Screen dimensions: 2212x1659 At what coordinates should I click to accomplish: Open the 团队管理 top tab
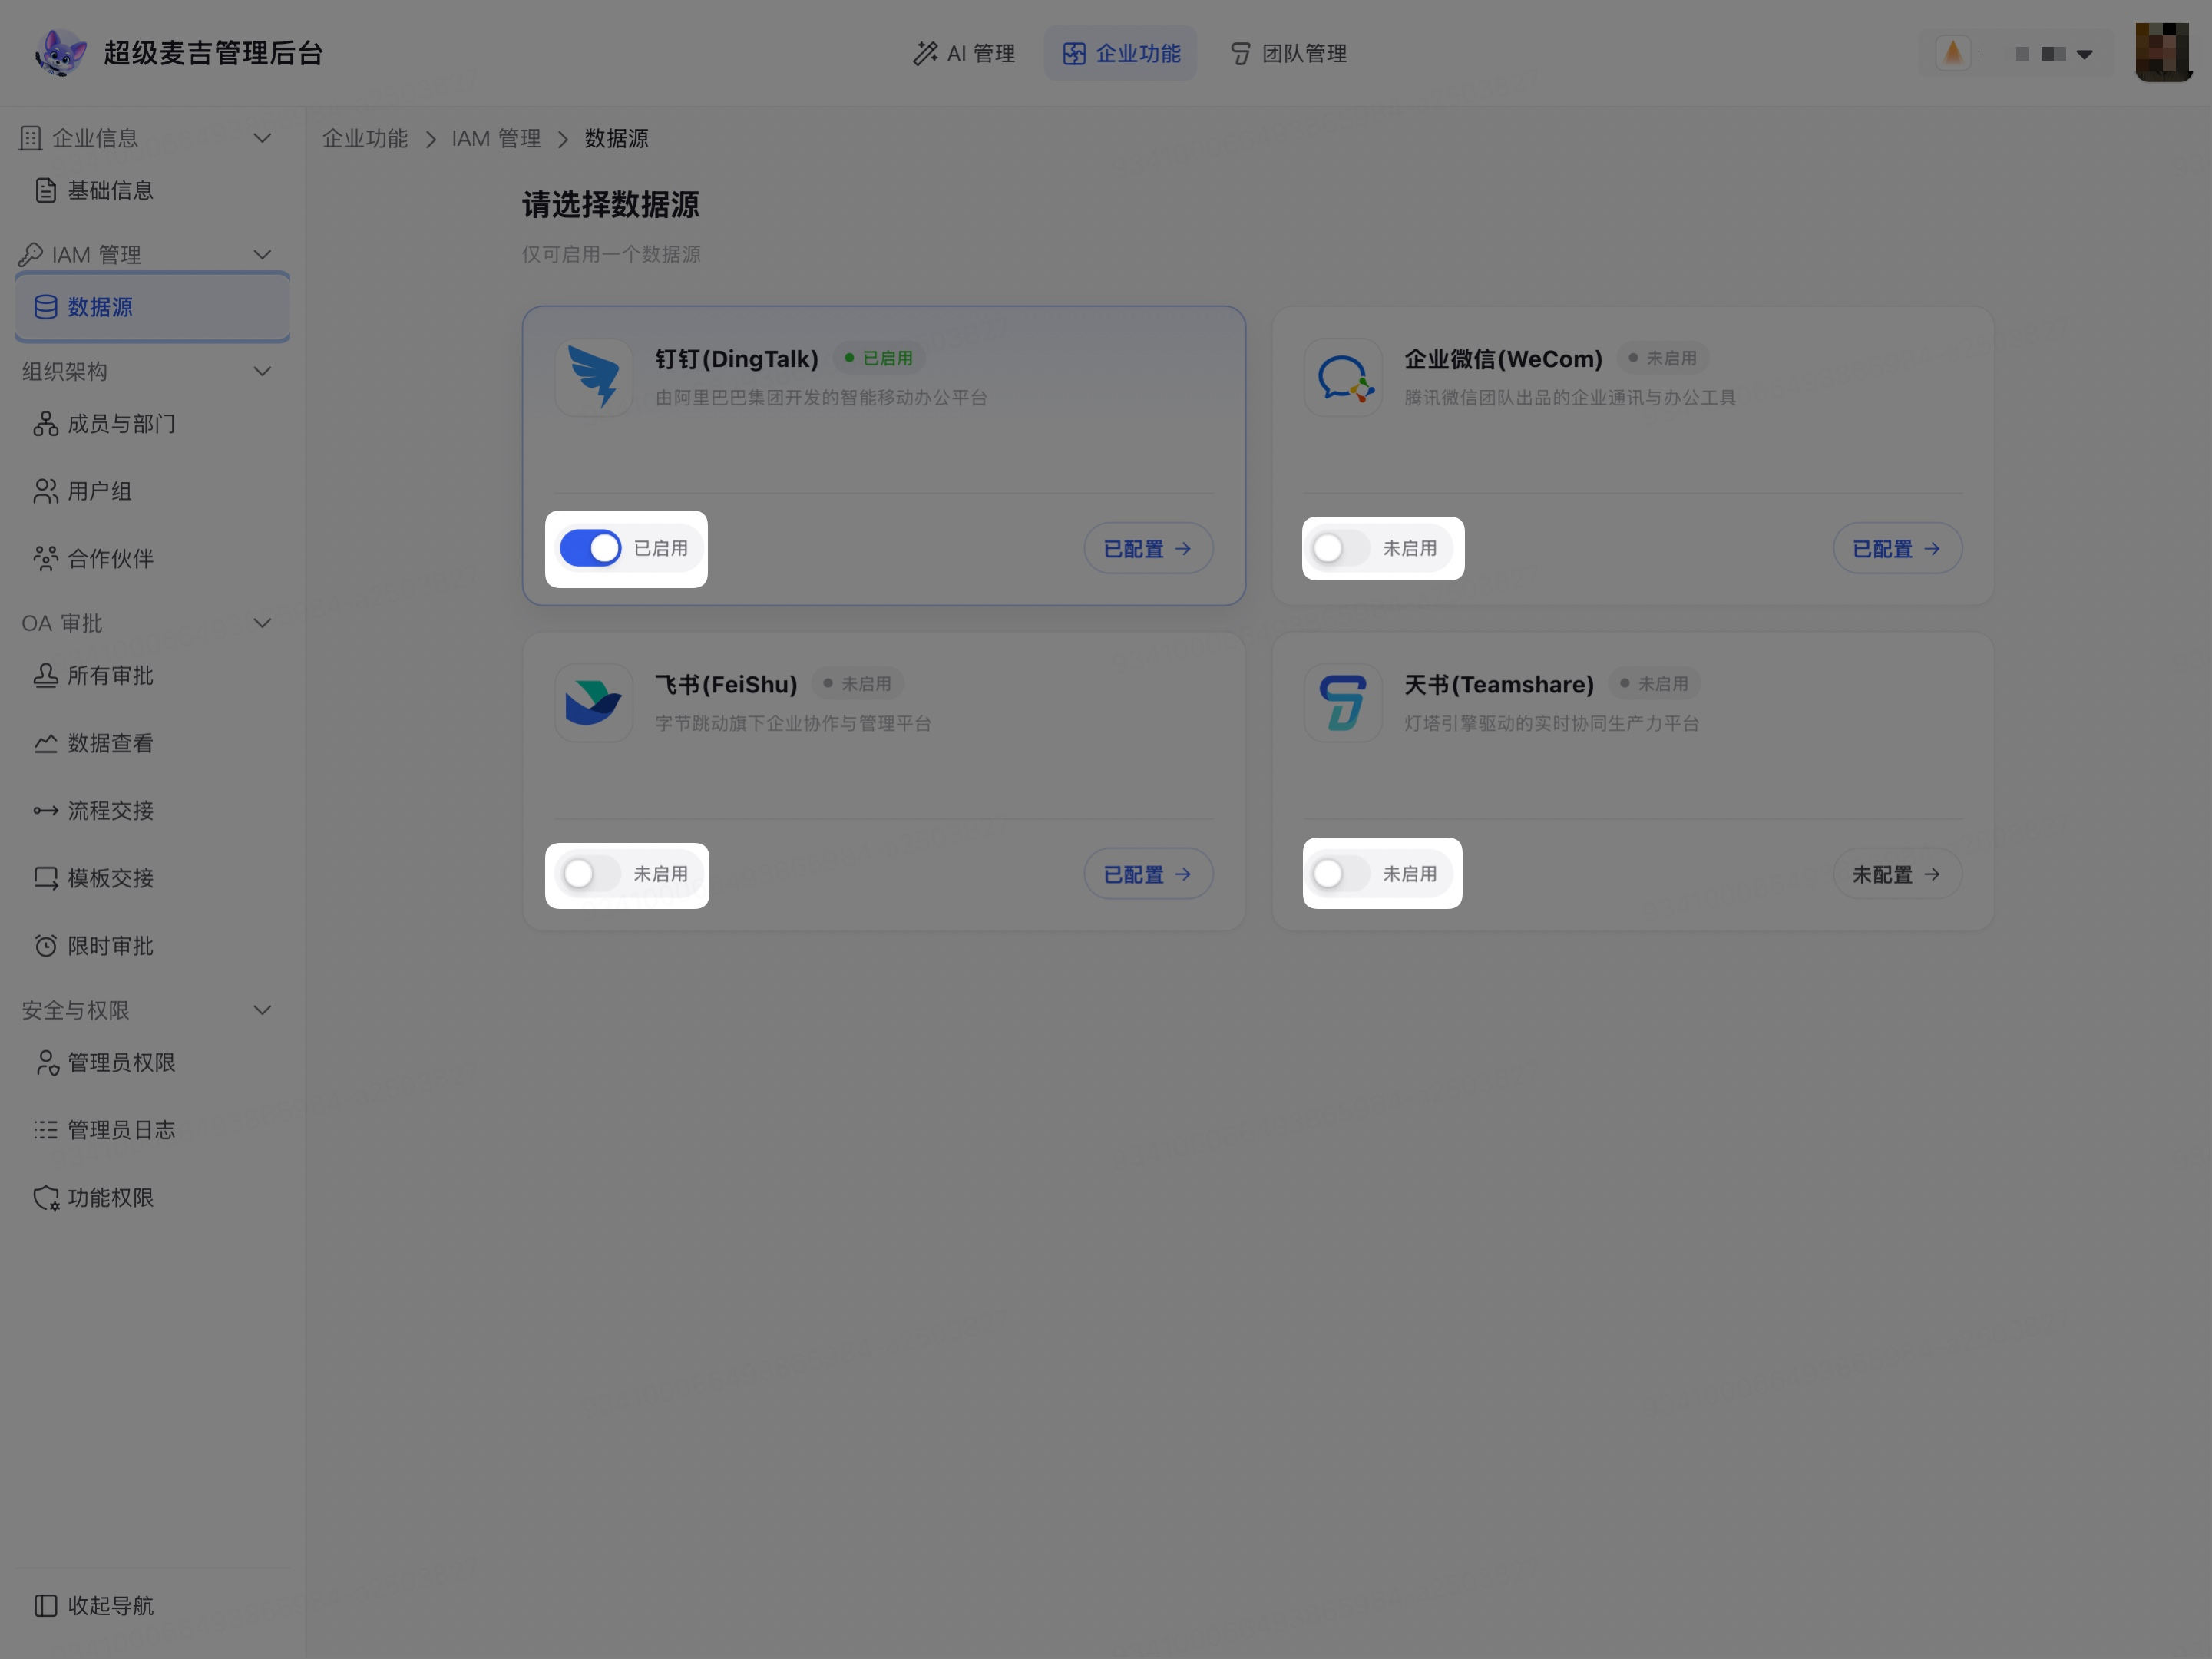(1288, 53)
